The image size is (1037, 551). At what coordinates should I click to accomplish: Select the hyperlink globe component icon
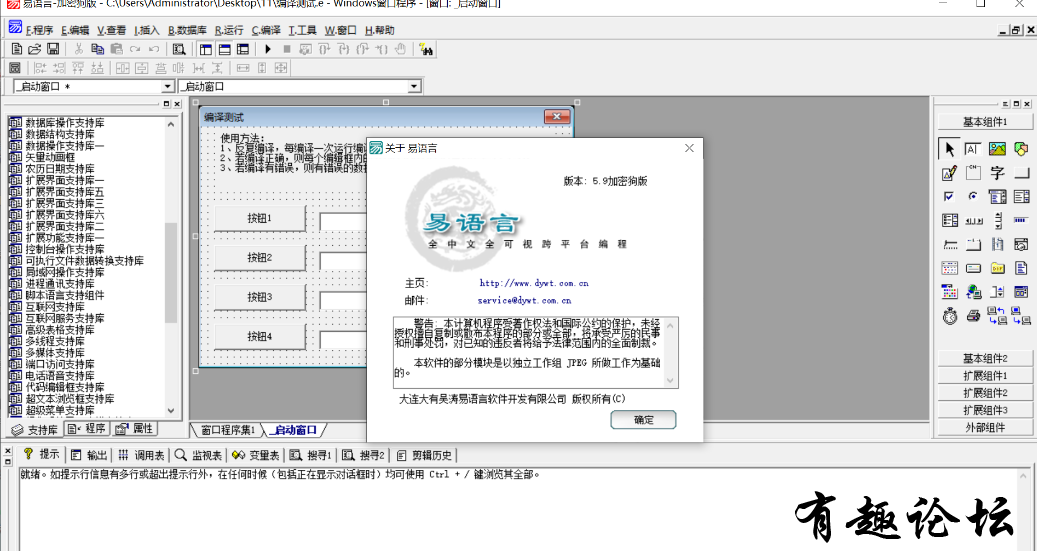(x=973, y=291)
